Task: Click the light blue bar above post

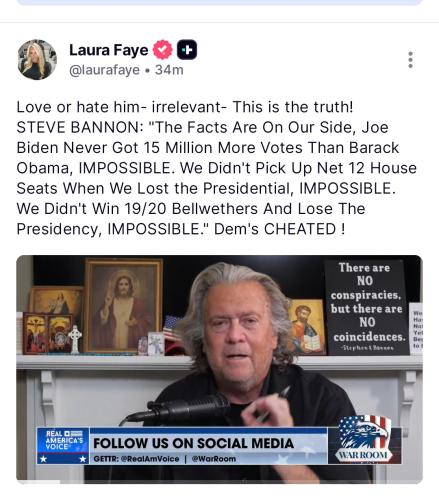Action: pyautogui.click(x=219, y=2)
